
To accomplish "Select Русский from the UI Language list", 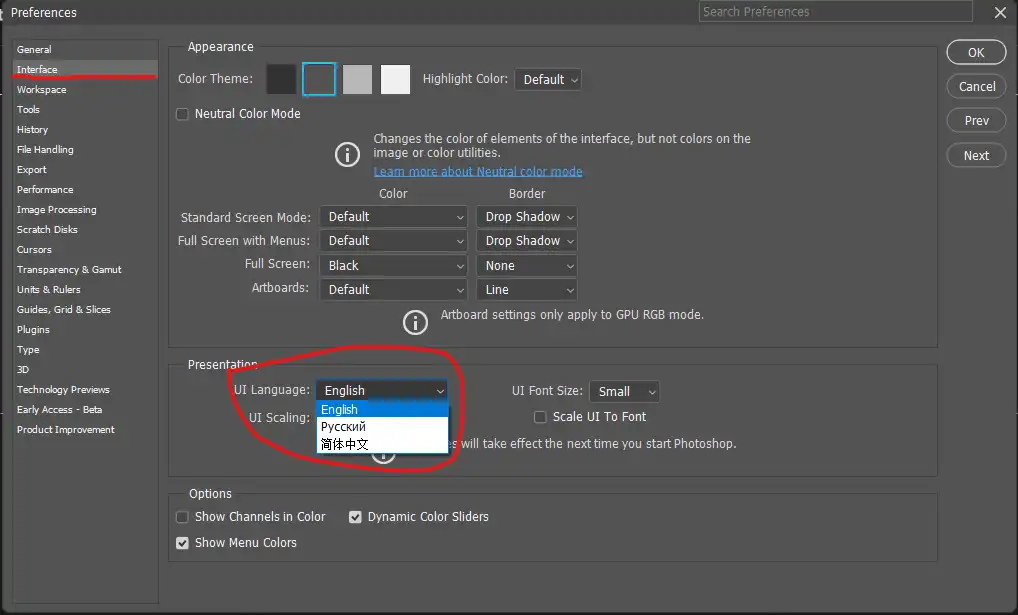I will (x=344, y=427).
